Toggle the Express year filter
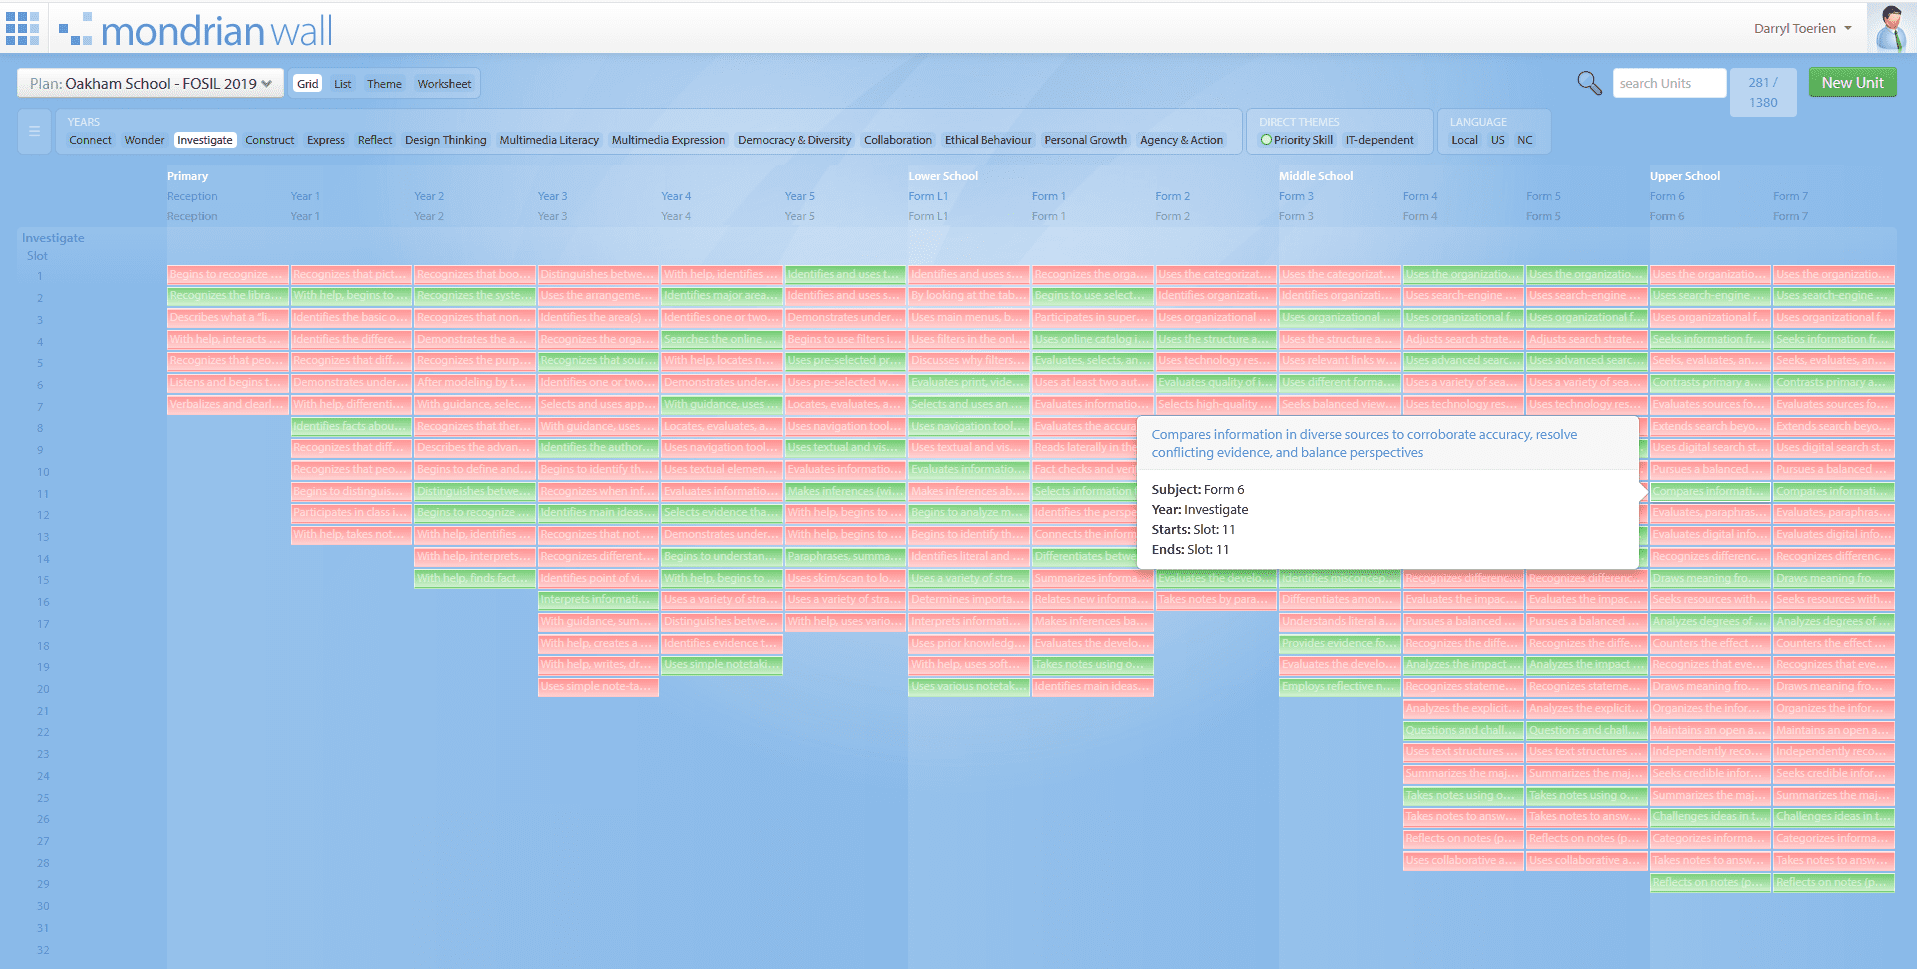Viewport: 1917px width, 969px height. [326, 140]
